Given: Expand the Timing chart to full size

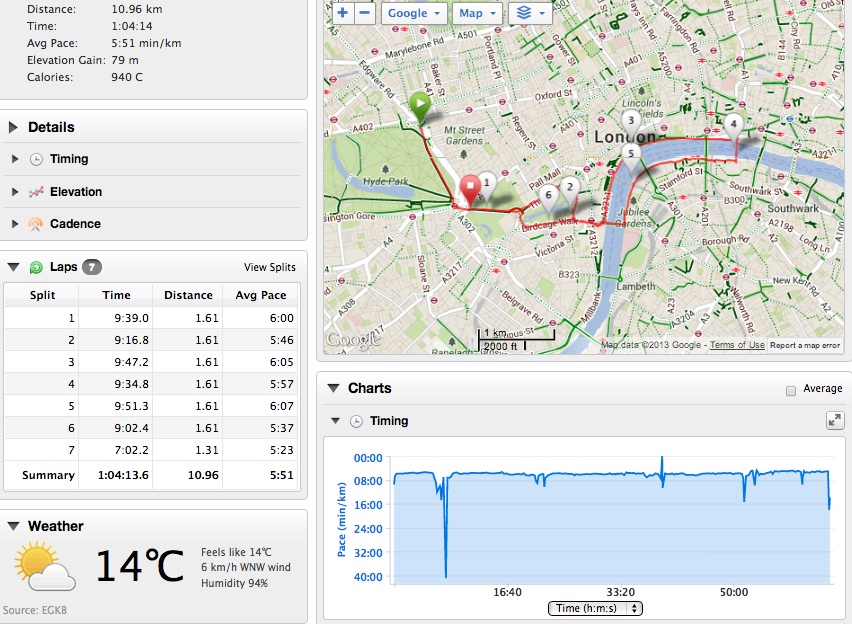Looking at the screenshot, I should (835, 421).
